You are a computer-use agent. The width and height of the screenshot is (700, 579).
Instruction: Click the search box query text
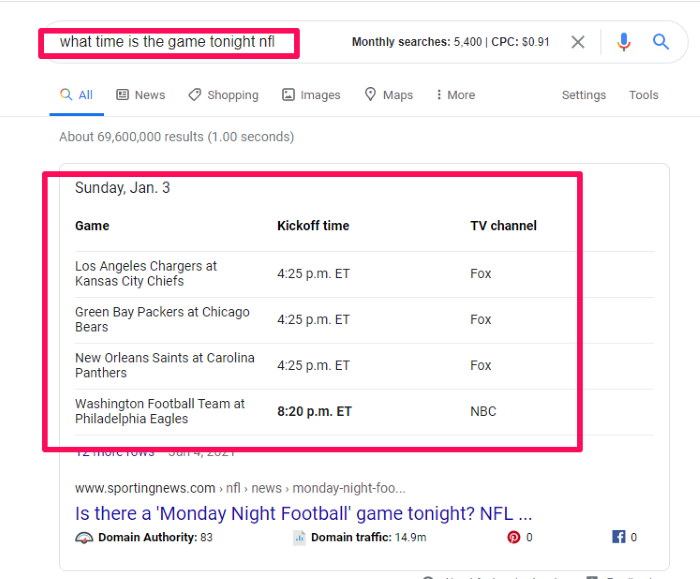[167, 42]
